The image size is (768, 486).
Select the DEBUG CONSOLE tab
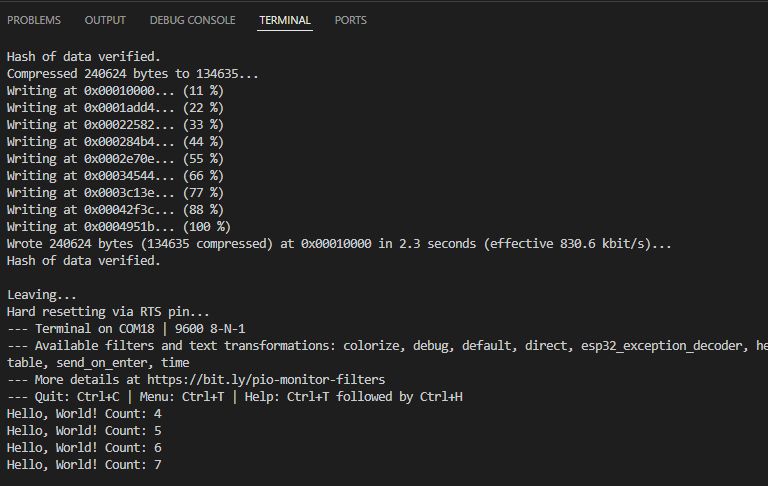(x=192, y=20)
